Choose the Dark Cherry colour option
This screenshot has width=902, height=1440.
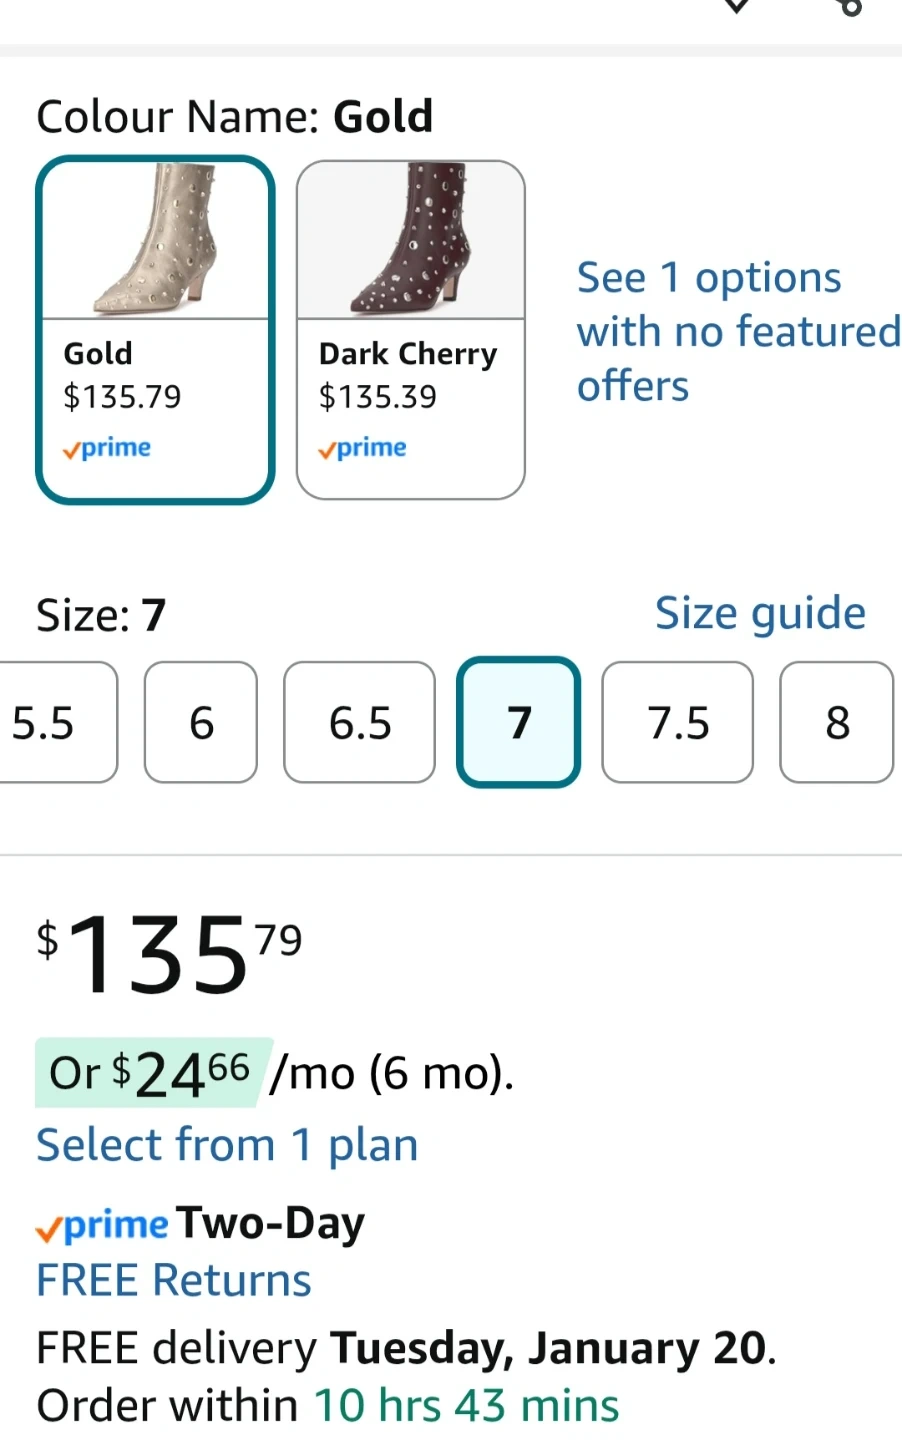411,330
